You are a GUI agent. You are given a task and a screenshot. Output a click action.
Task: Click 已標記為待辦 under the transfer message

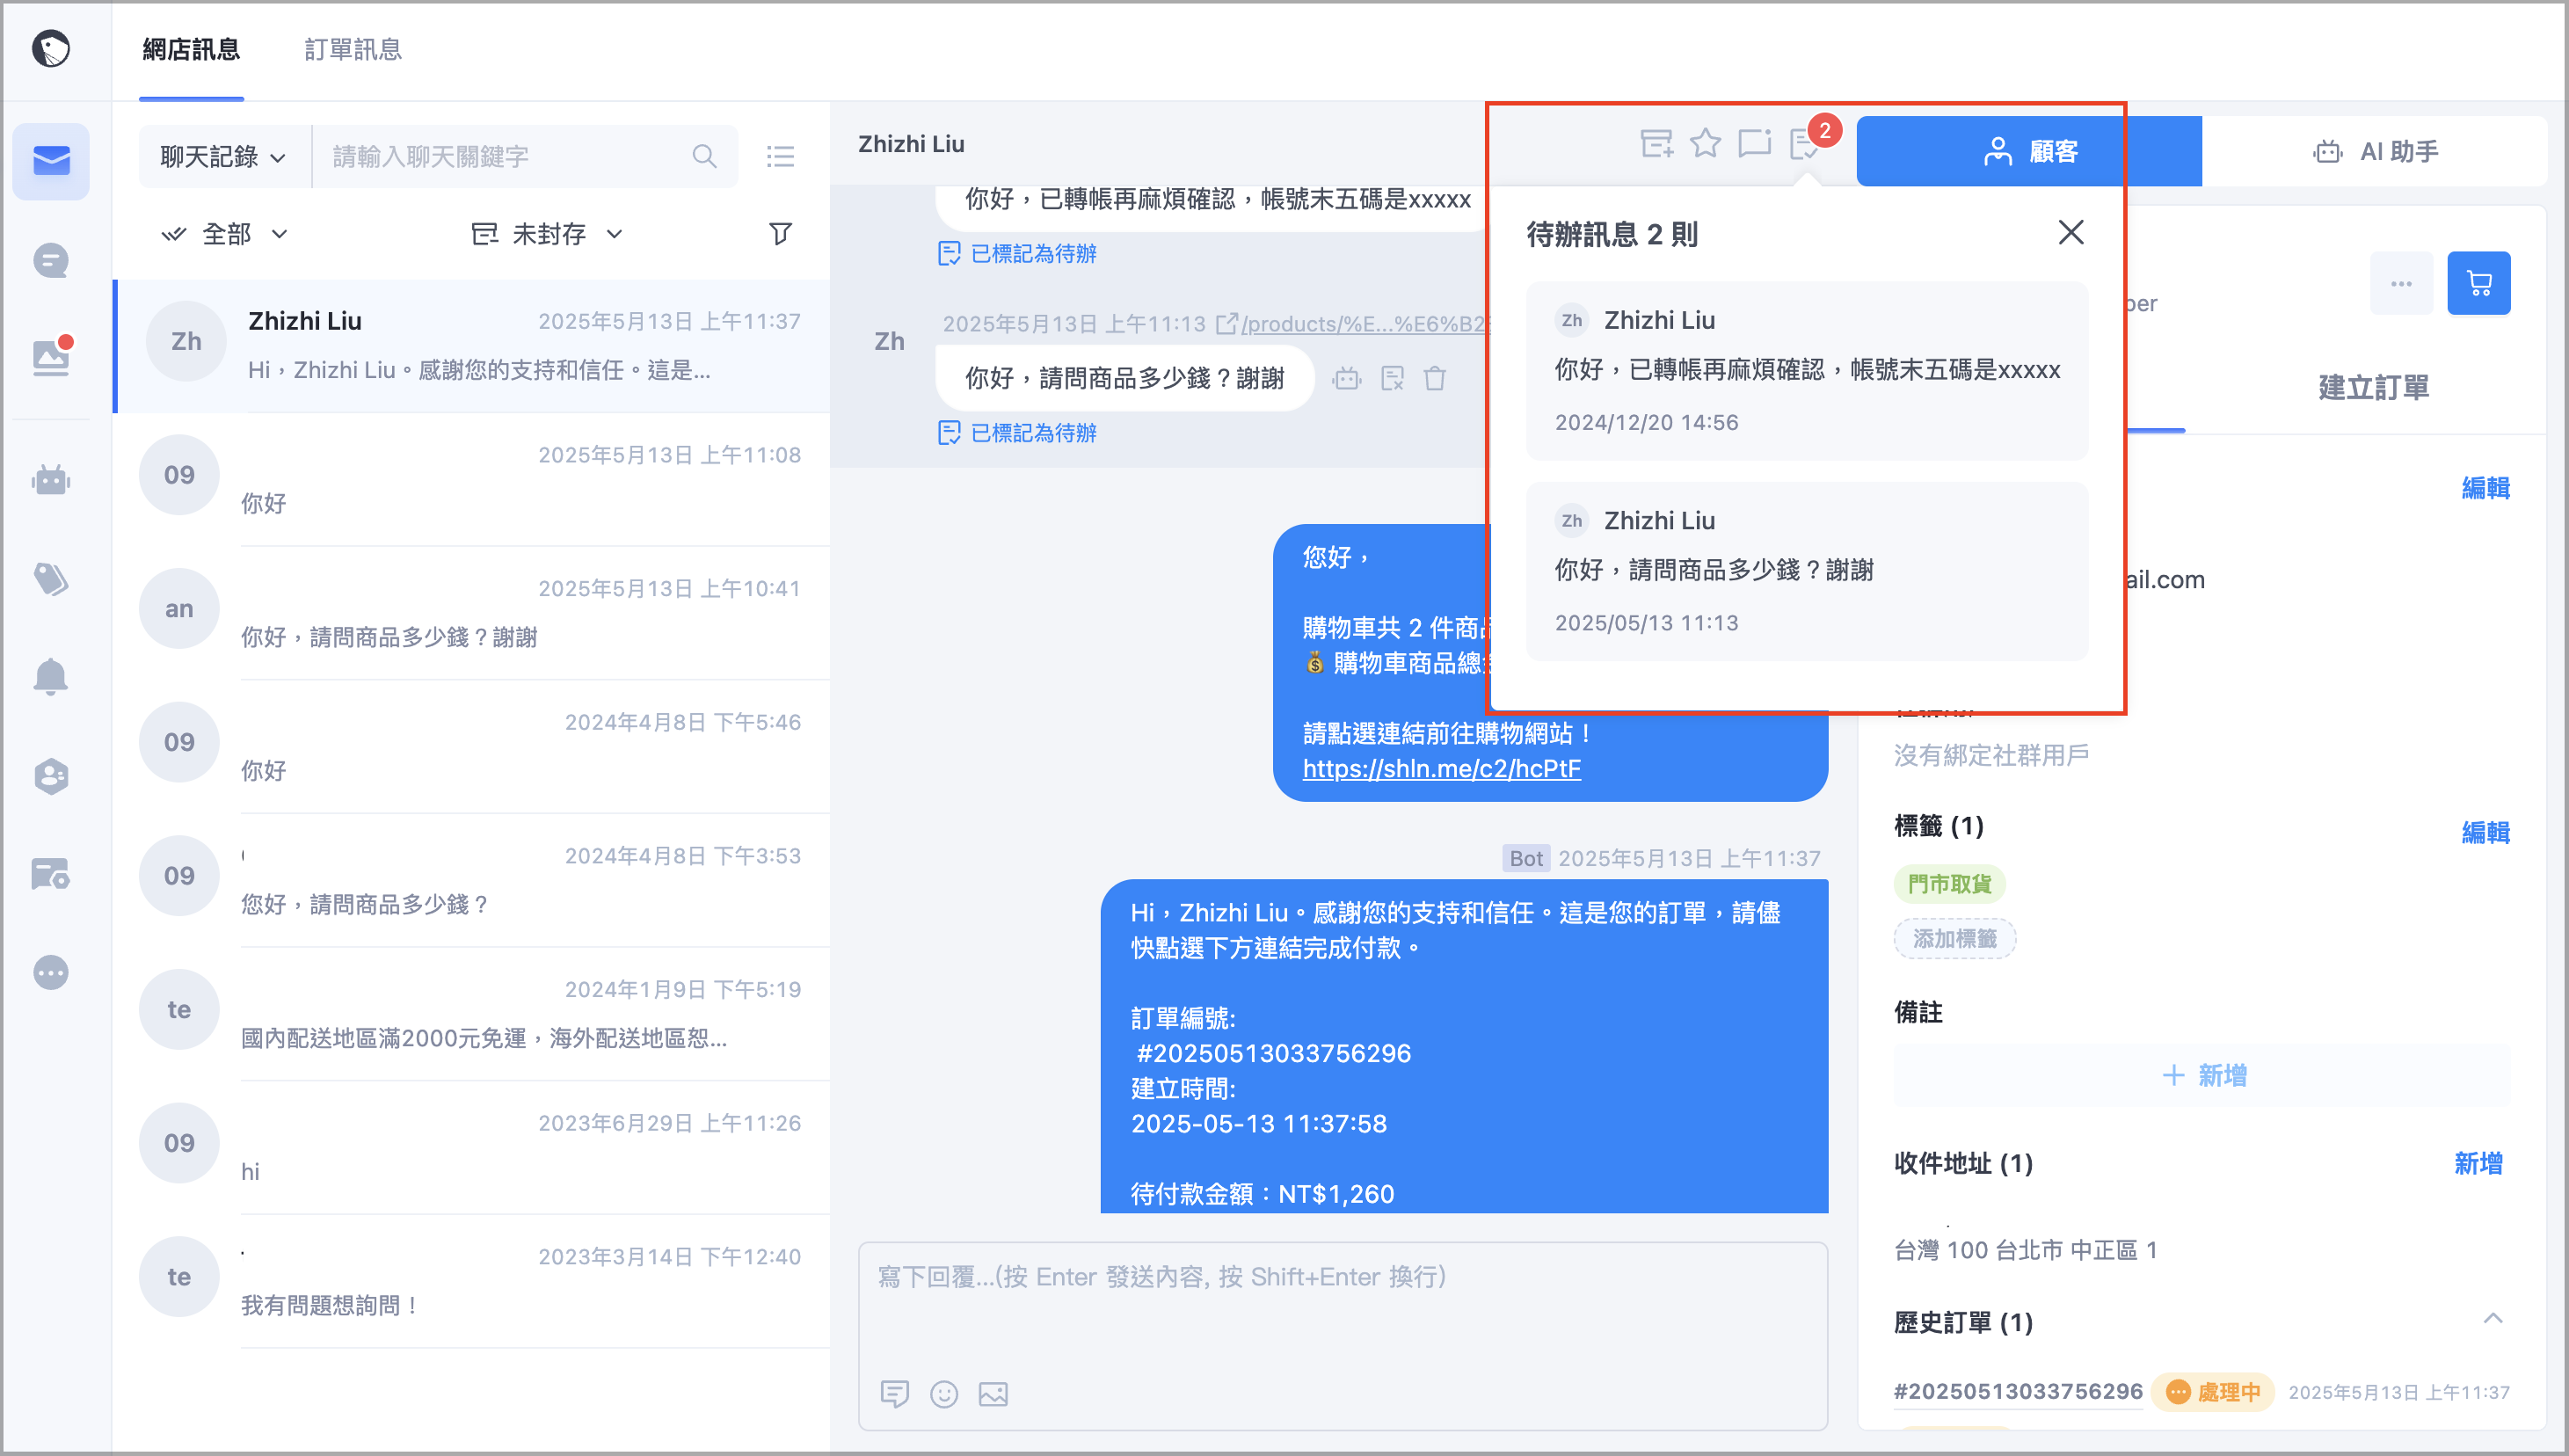tap(1018, 254)
